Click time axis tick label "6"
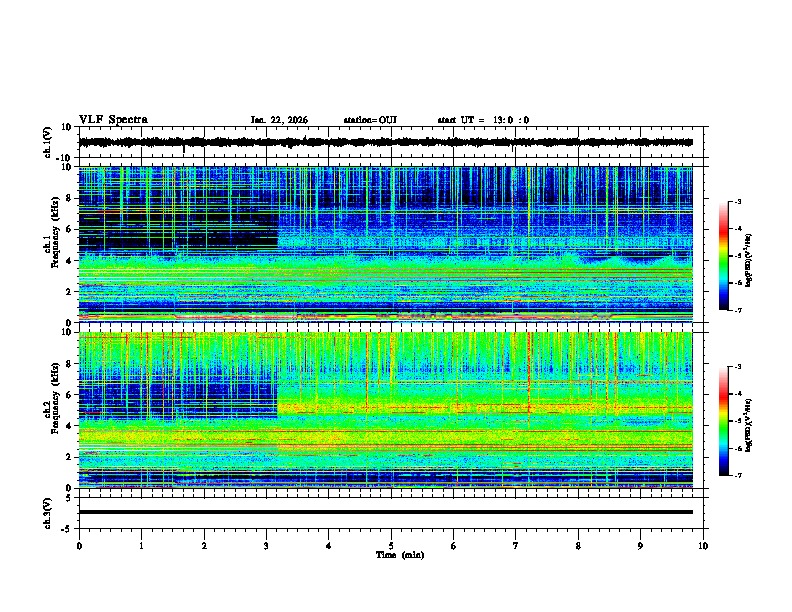The height and width of the screenshot is (612, 792). click(454, 546)
